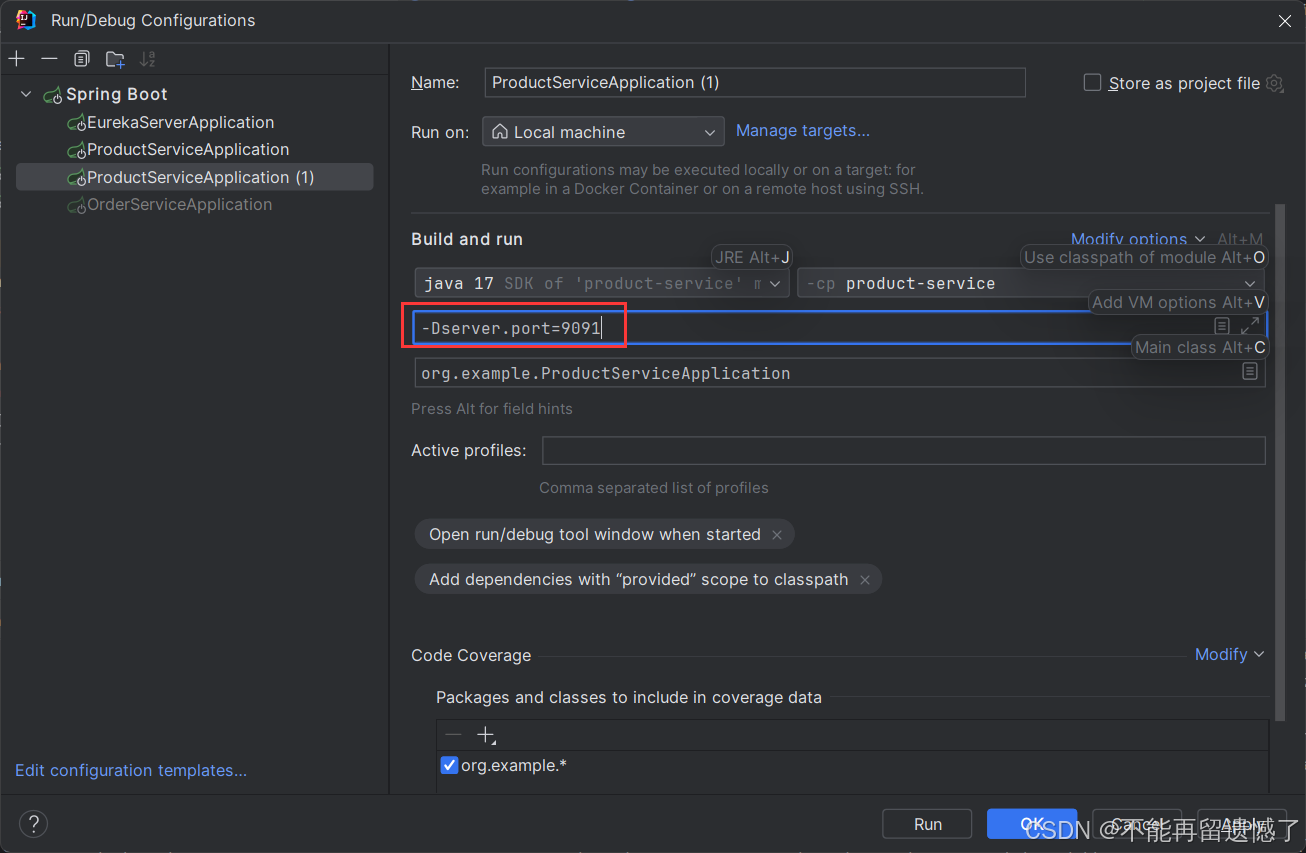The image size is (1306, 853).
Task: Uncheck the org.example.* coverage pattern
Action: point(449,765)
